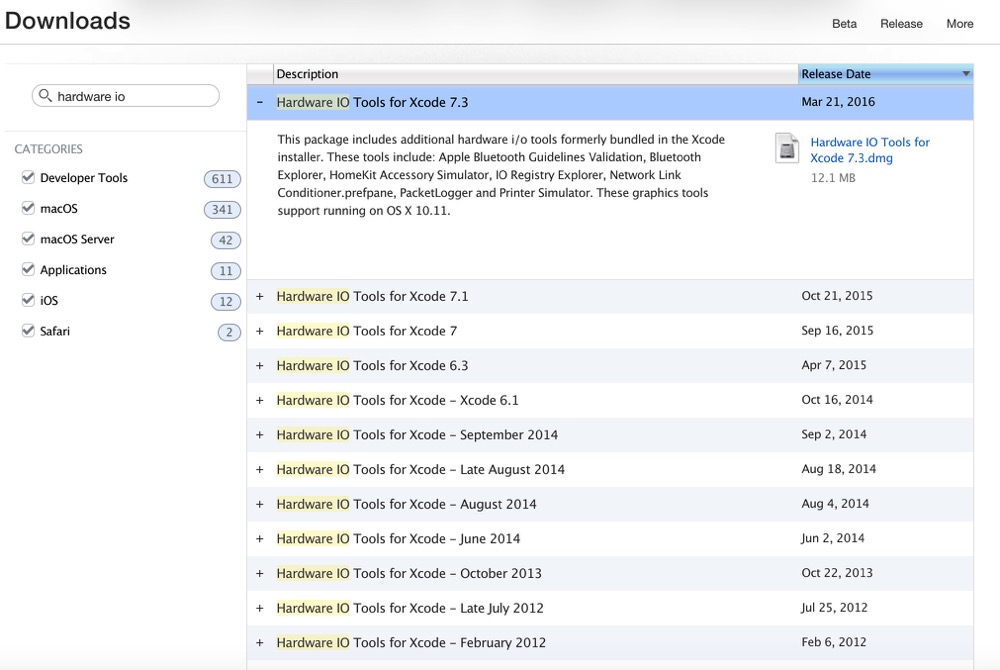Click the Xcode 7.3 package description paragraph
The height and width of the screenshot is (670, 1000).
501,175
